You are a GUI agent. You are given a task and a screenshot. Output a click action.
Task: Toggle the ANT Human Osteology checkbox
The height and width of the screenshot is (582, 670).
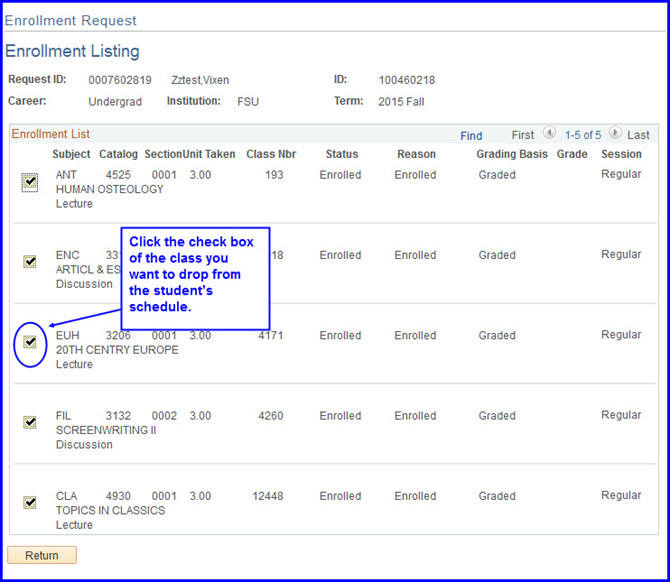30,182
